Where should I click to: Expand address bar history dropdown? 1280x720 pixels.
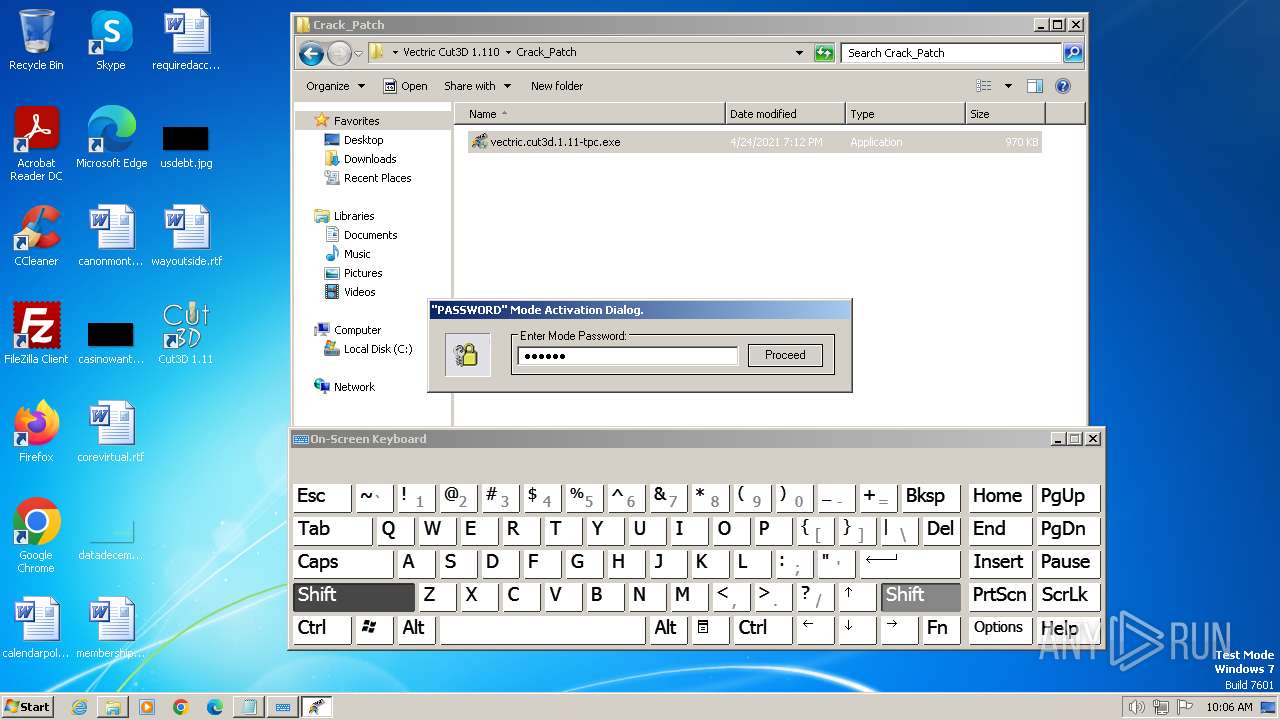(x=798, y=53)
